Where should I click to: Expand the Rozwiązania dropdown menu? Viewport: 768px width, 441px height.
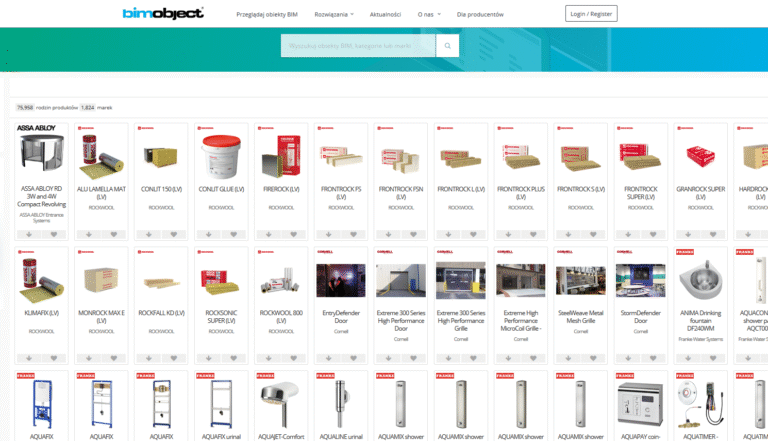pyautogui.click(x=334, y=14)
